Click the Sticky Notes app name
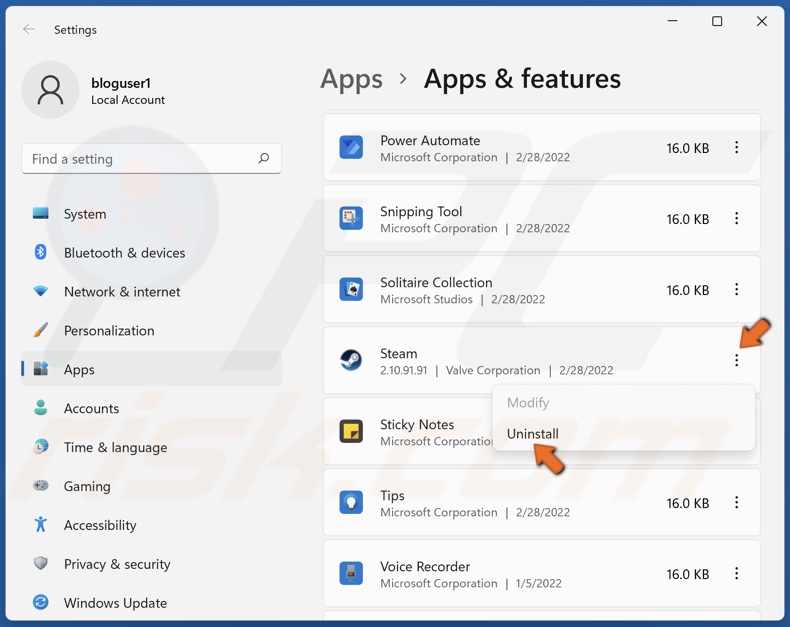790x627 pixels. tap(417, 424)
